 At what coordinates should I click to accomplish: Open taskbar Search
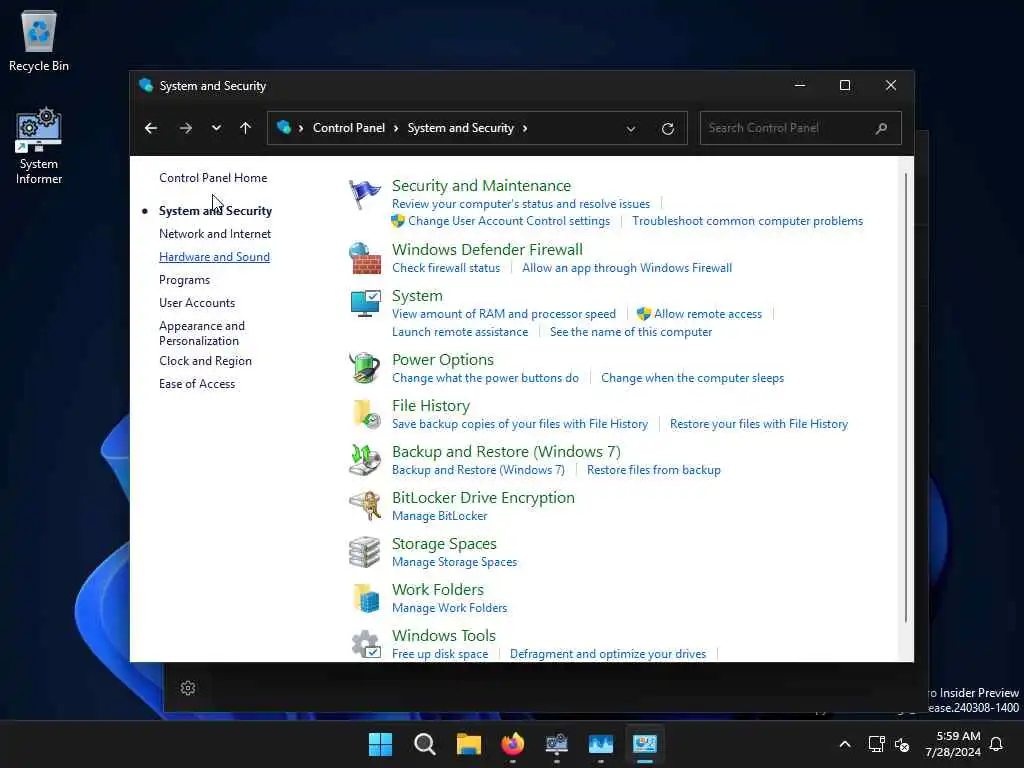coord(424,744)
